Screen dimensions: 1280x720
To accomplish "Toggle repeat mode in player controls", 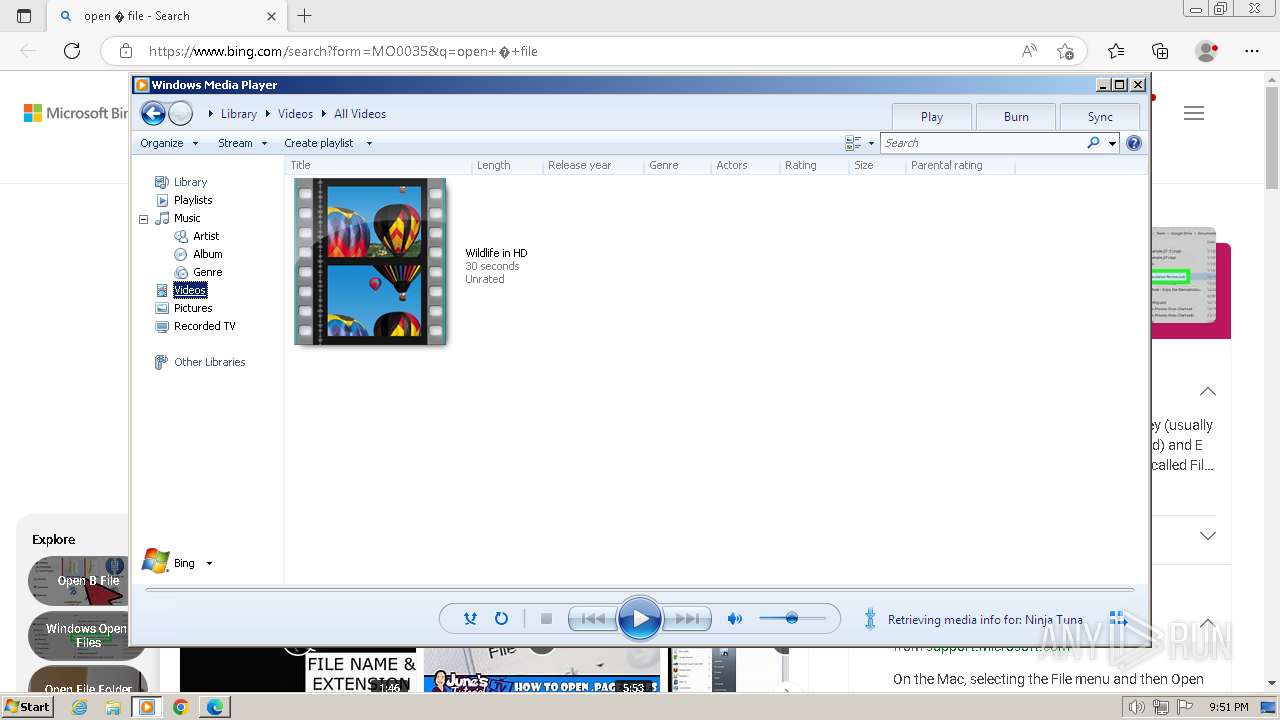I will point(501,619).
